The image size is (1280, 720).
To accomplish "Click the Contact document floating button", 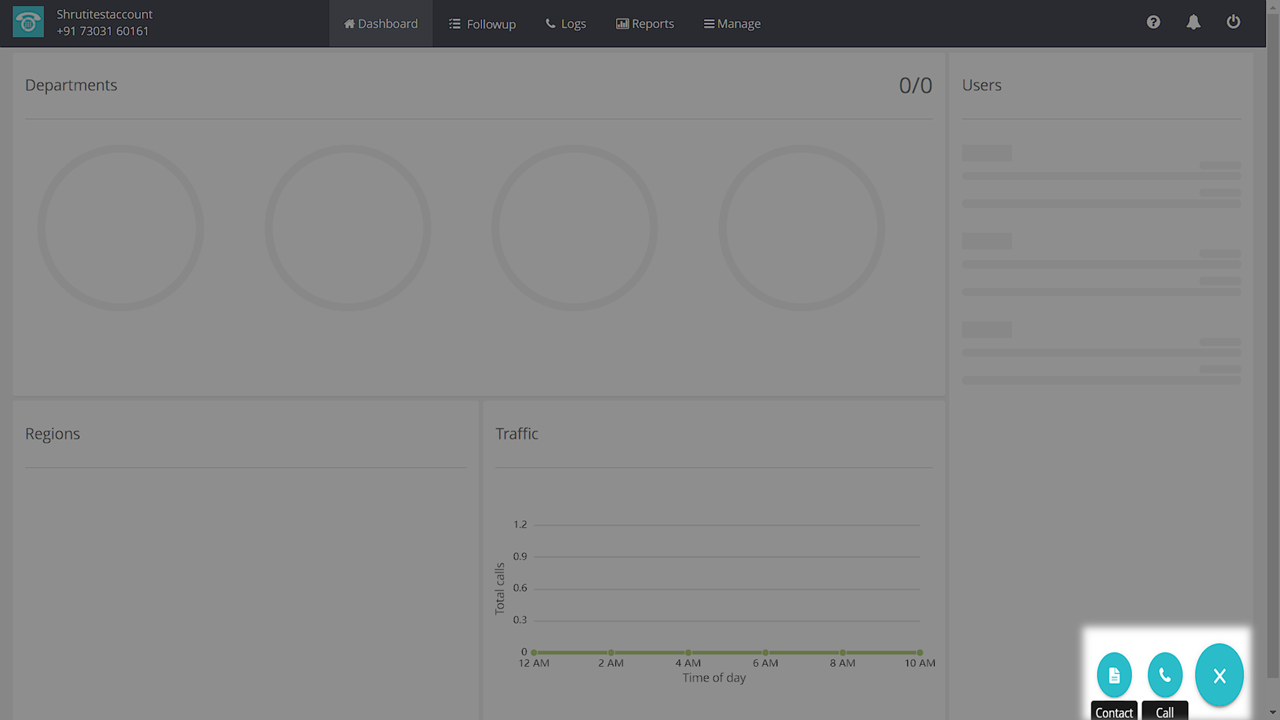I will (x=1114, y=675).
